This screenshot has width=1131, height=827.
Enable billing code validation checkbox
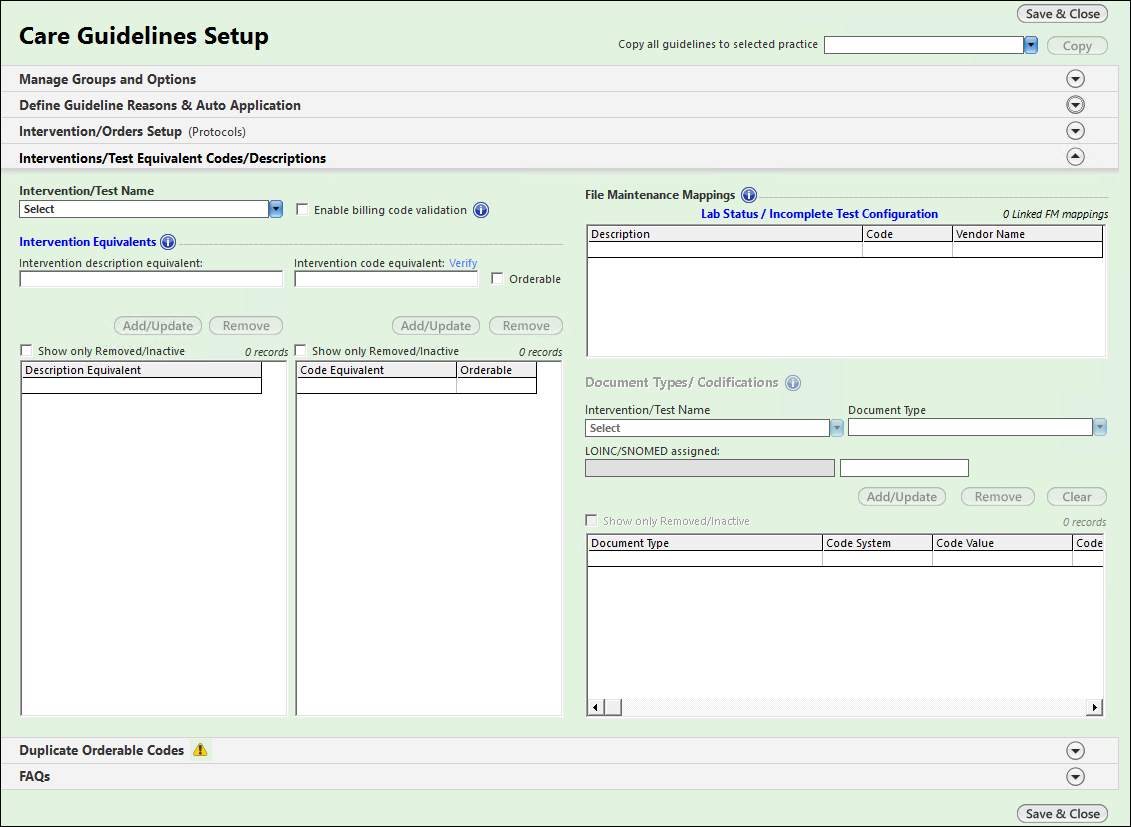[x=302, y=209]
